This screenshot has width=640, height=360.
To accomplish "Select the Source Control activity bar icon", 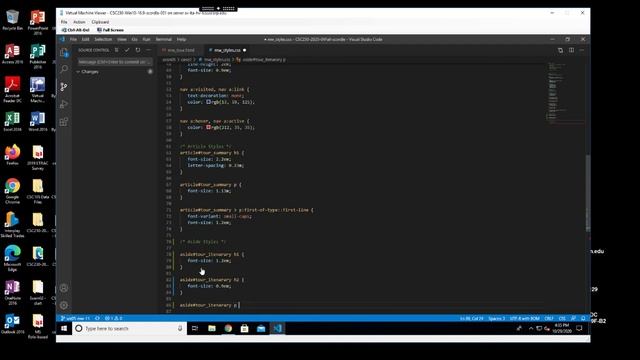I will click(64, 87).
